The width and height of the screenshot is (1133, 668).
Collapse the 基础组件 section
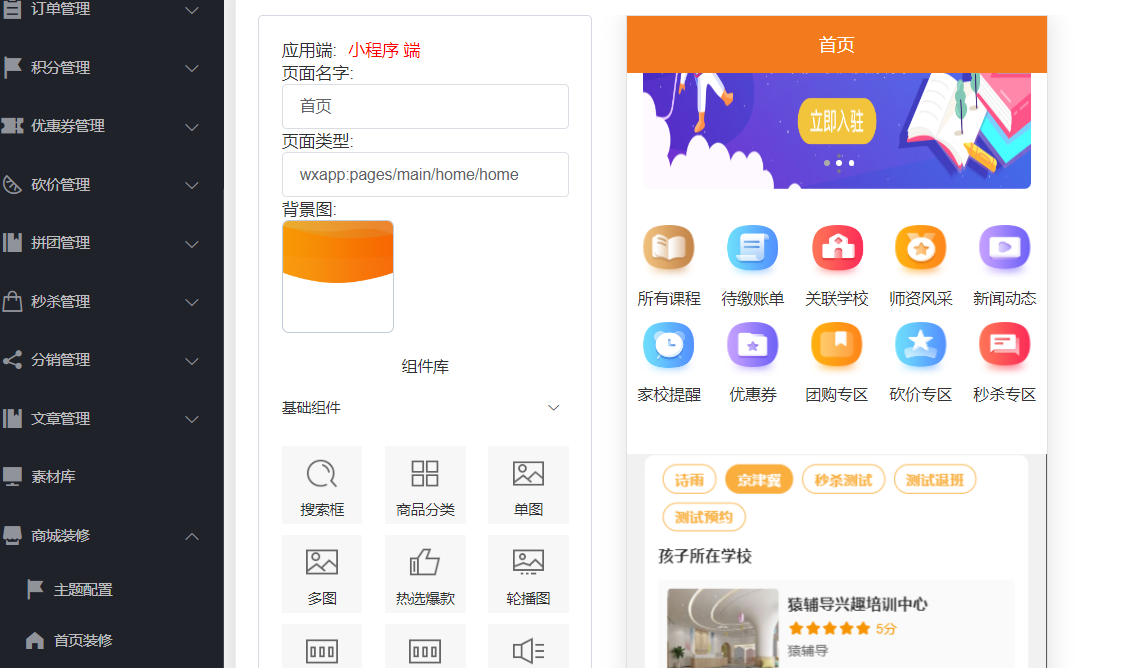click(553, 408)
